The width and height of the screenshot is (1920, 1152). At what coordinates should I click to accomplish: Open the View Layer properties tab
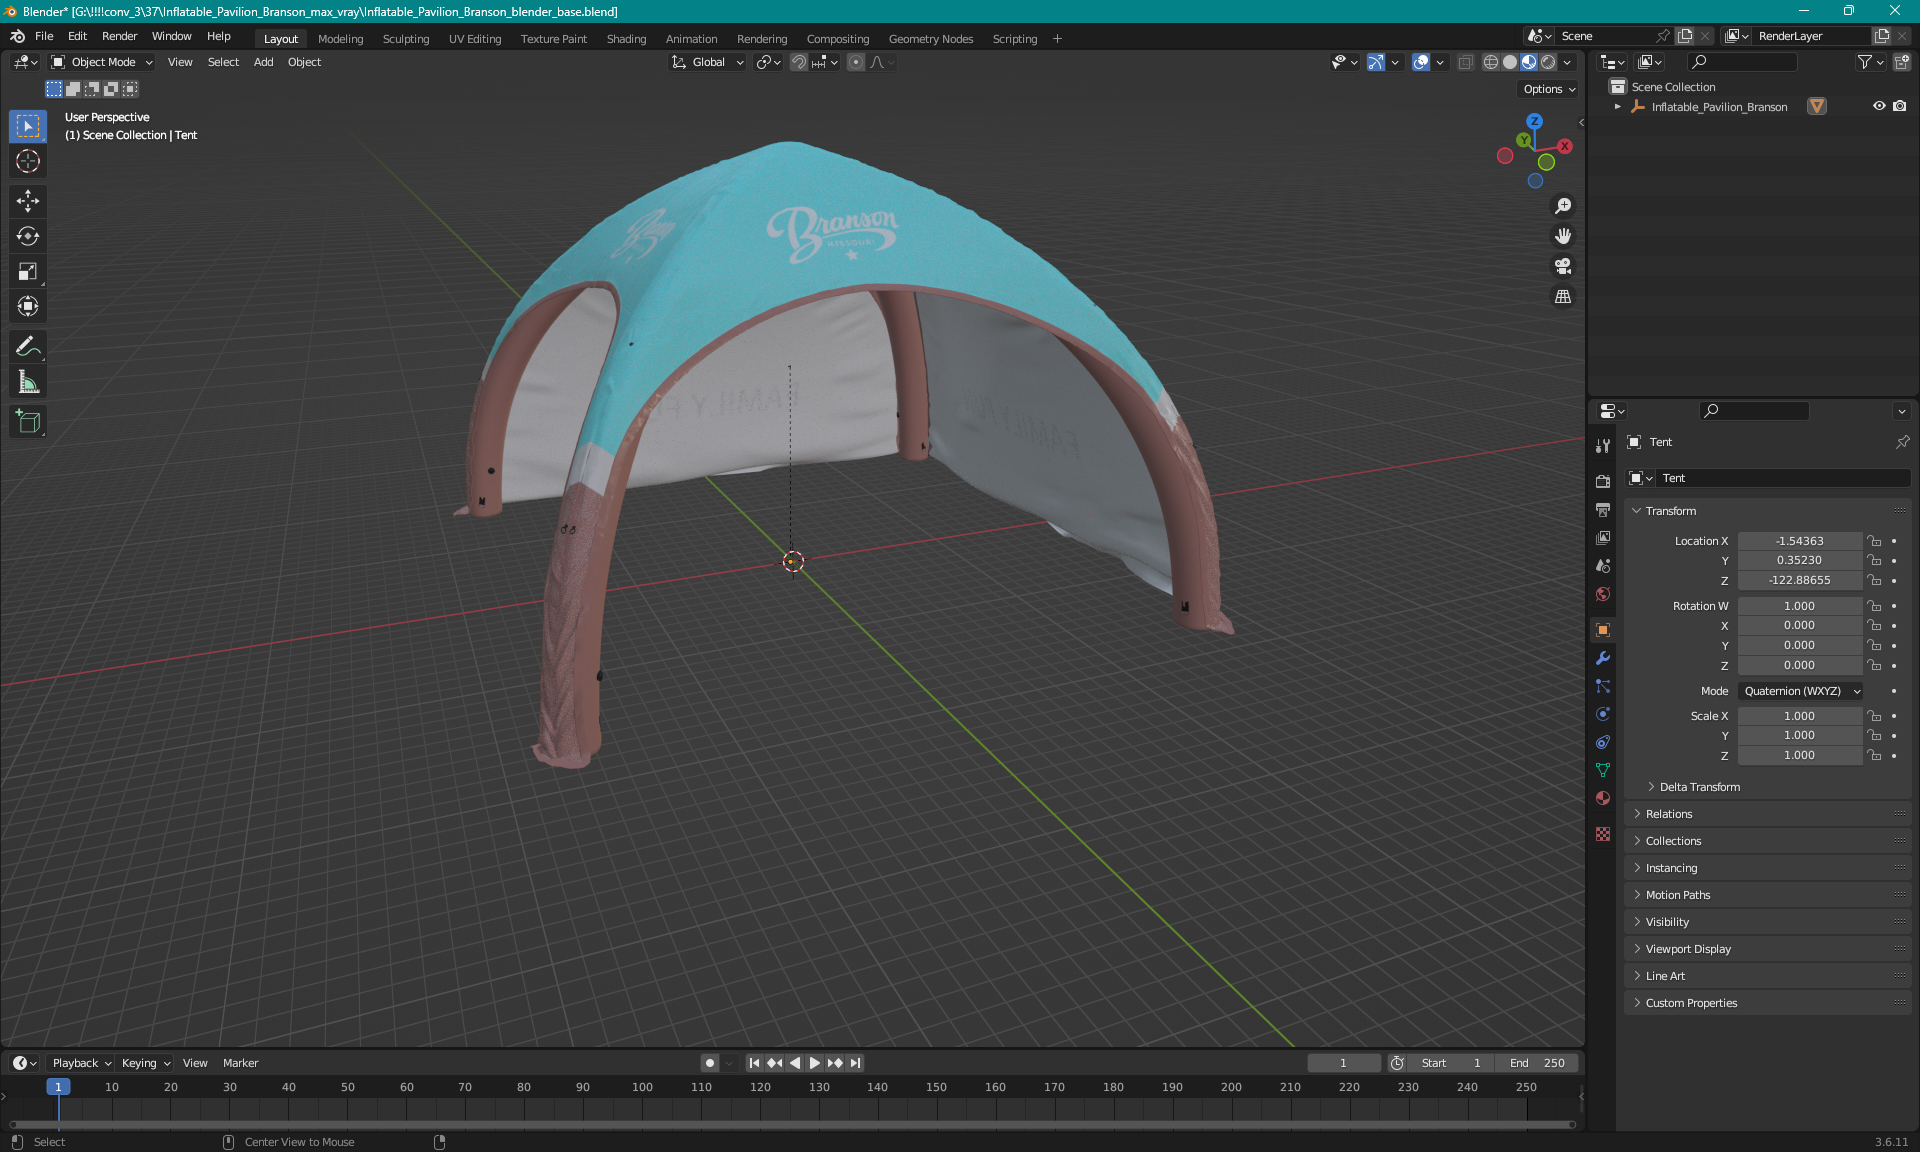(1603, 538)
